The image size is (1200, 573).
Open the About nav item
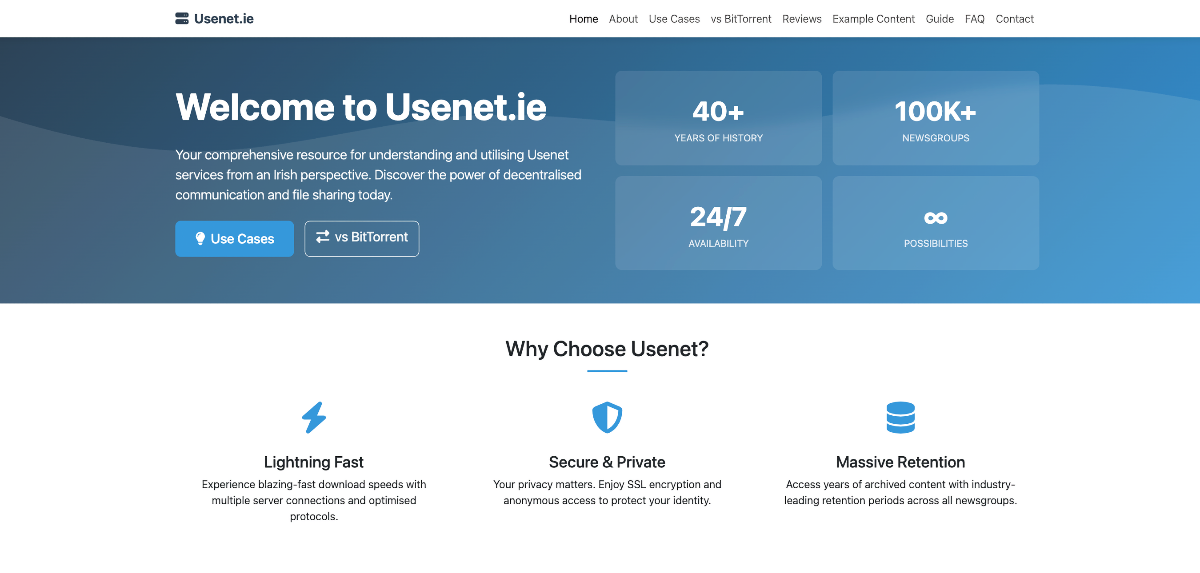[x=623, y=19]
